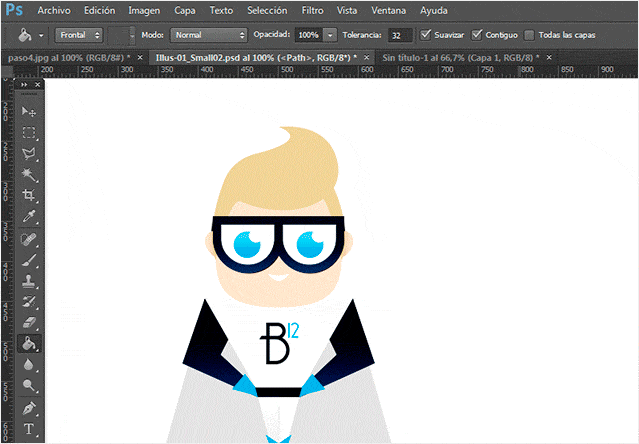Open the Filtro menu
Screen dimensions: 639x444
coord(312,10)
